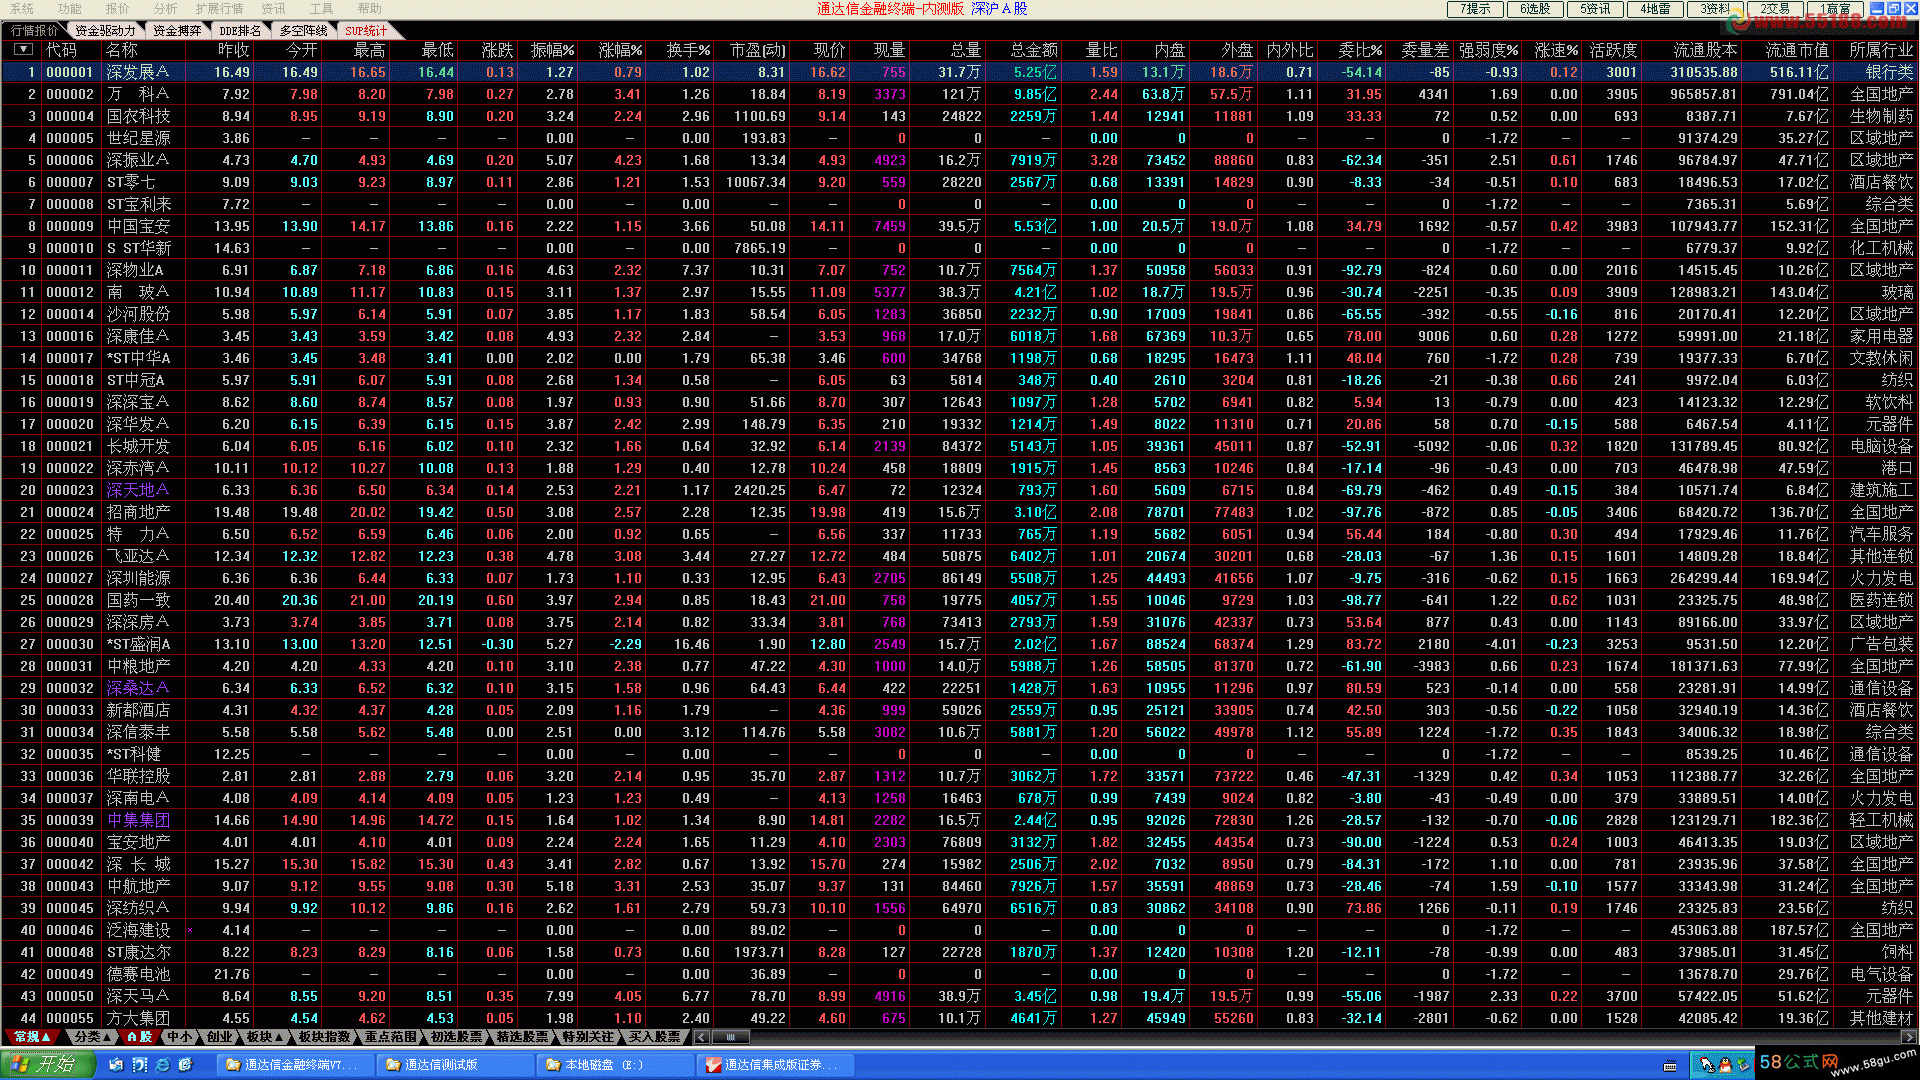
Task: Select the 精选股票 bottom tab
Action: (523, 1037)
